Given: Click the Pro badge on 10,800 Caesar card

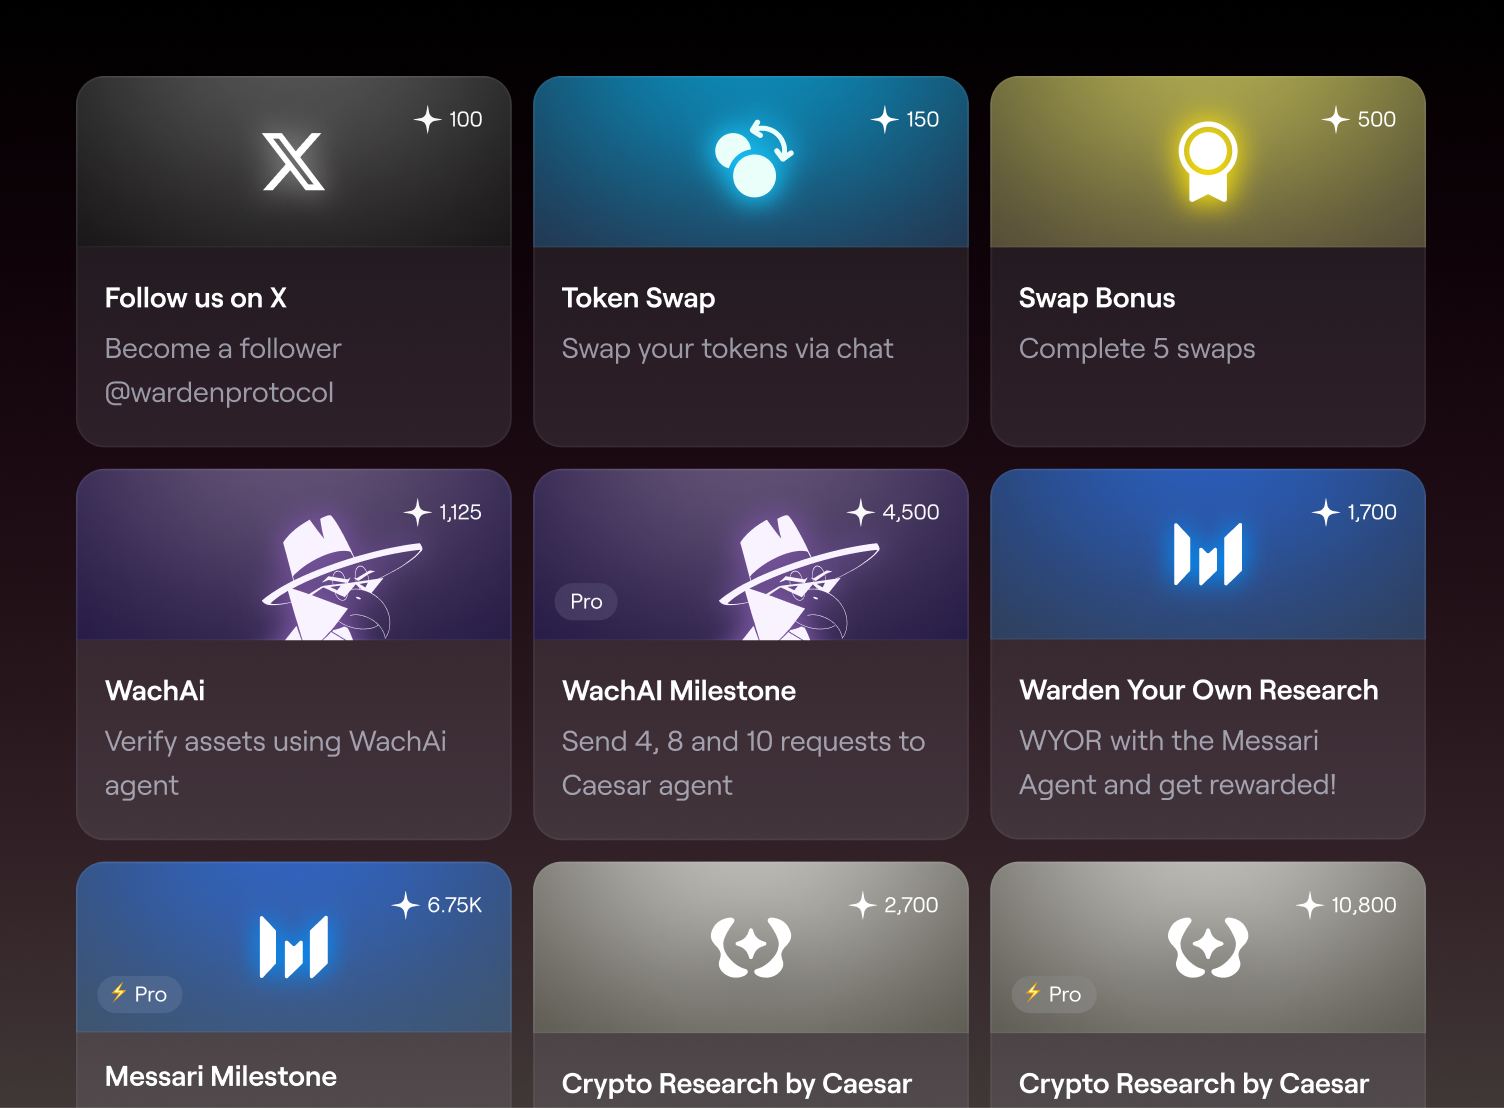Looking at the screenshot, I should coord(1054,994).
